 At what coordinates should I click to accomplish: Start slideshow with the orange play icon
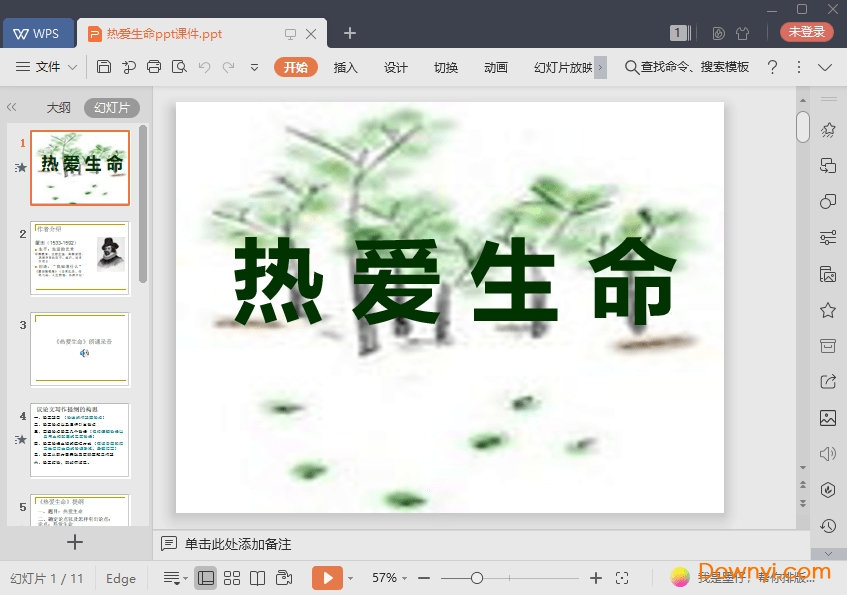[x=327, y=578]
